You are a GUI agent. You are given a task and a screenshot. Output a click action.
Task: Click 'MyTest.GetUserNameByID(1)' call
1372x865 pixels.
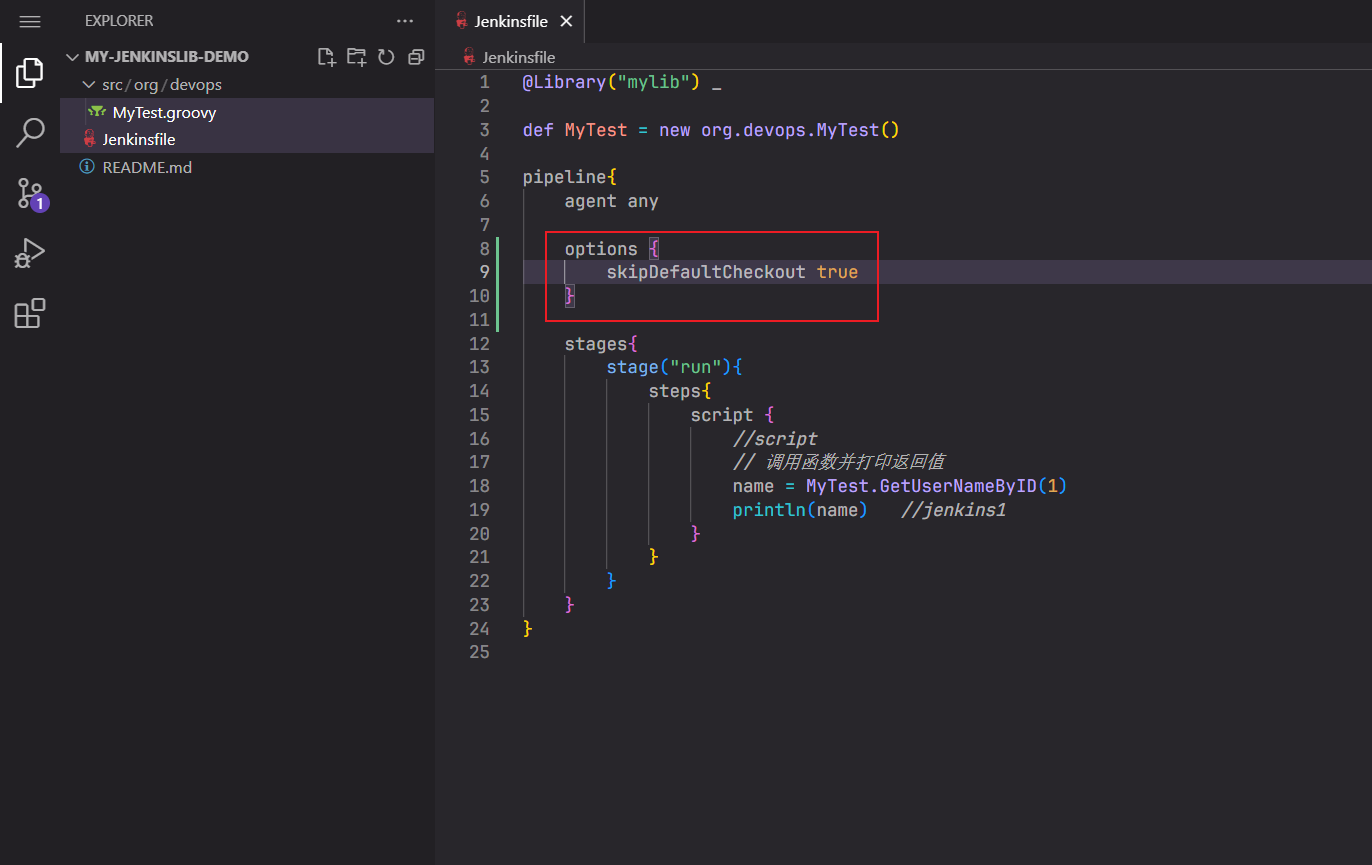click(937, 486)
